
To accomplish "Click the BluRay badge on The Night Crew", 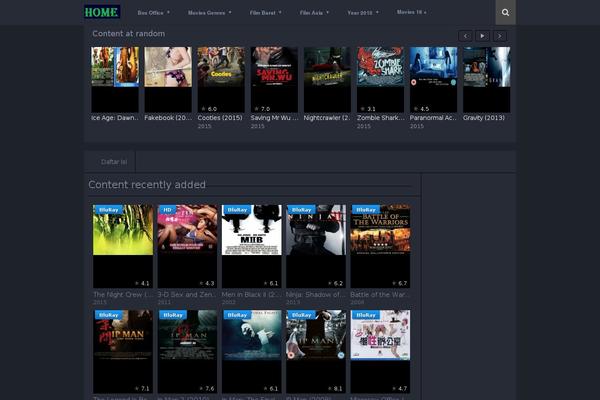I will (108, 210).
